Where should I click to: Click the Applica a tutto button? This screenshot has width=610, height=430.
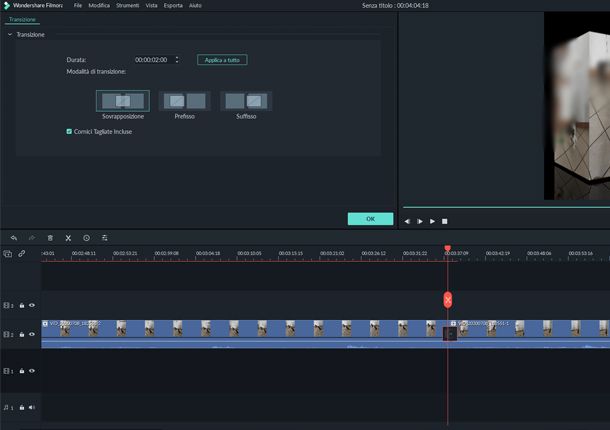pyautogui.click(x=222, y=60)
